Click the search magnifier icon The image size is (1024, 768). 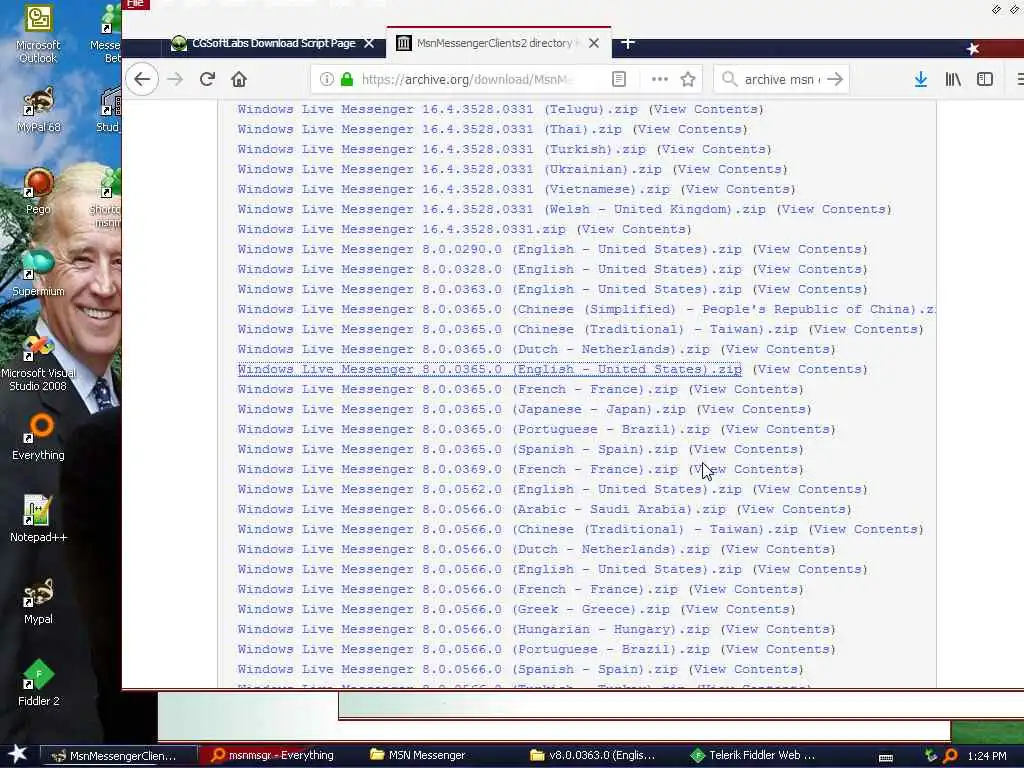tap(729, 80)
